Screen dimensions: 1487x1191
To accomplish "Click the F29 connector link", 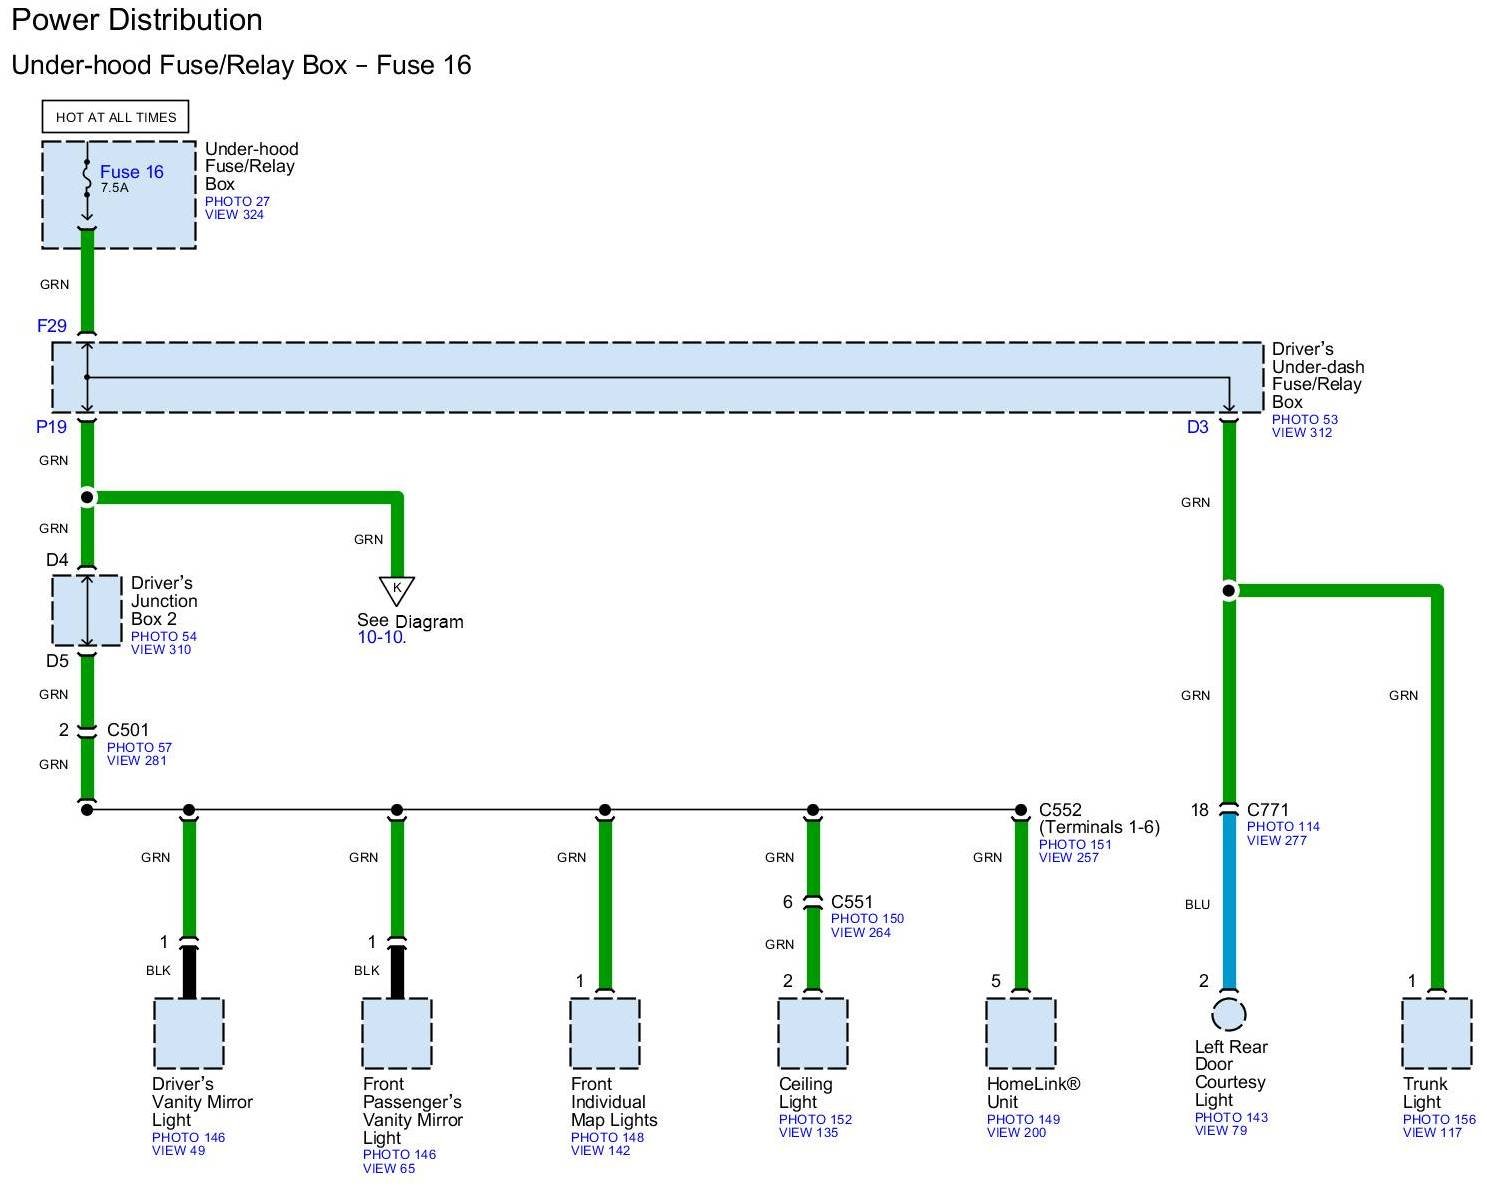I will tap(52, 326).
